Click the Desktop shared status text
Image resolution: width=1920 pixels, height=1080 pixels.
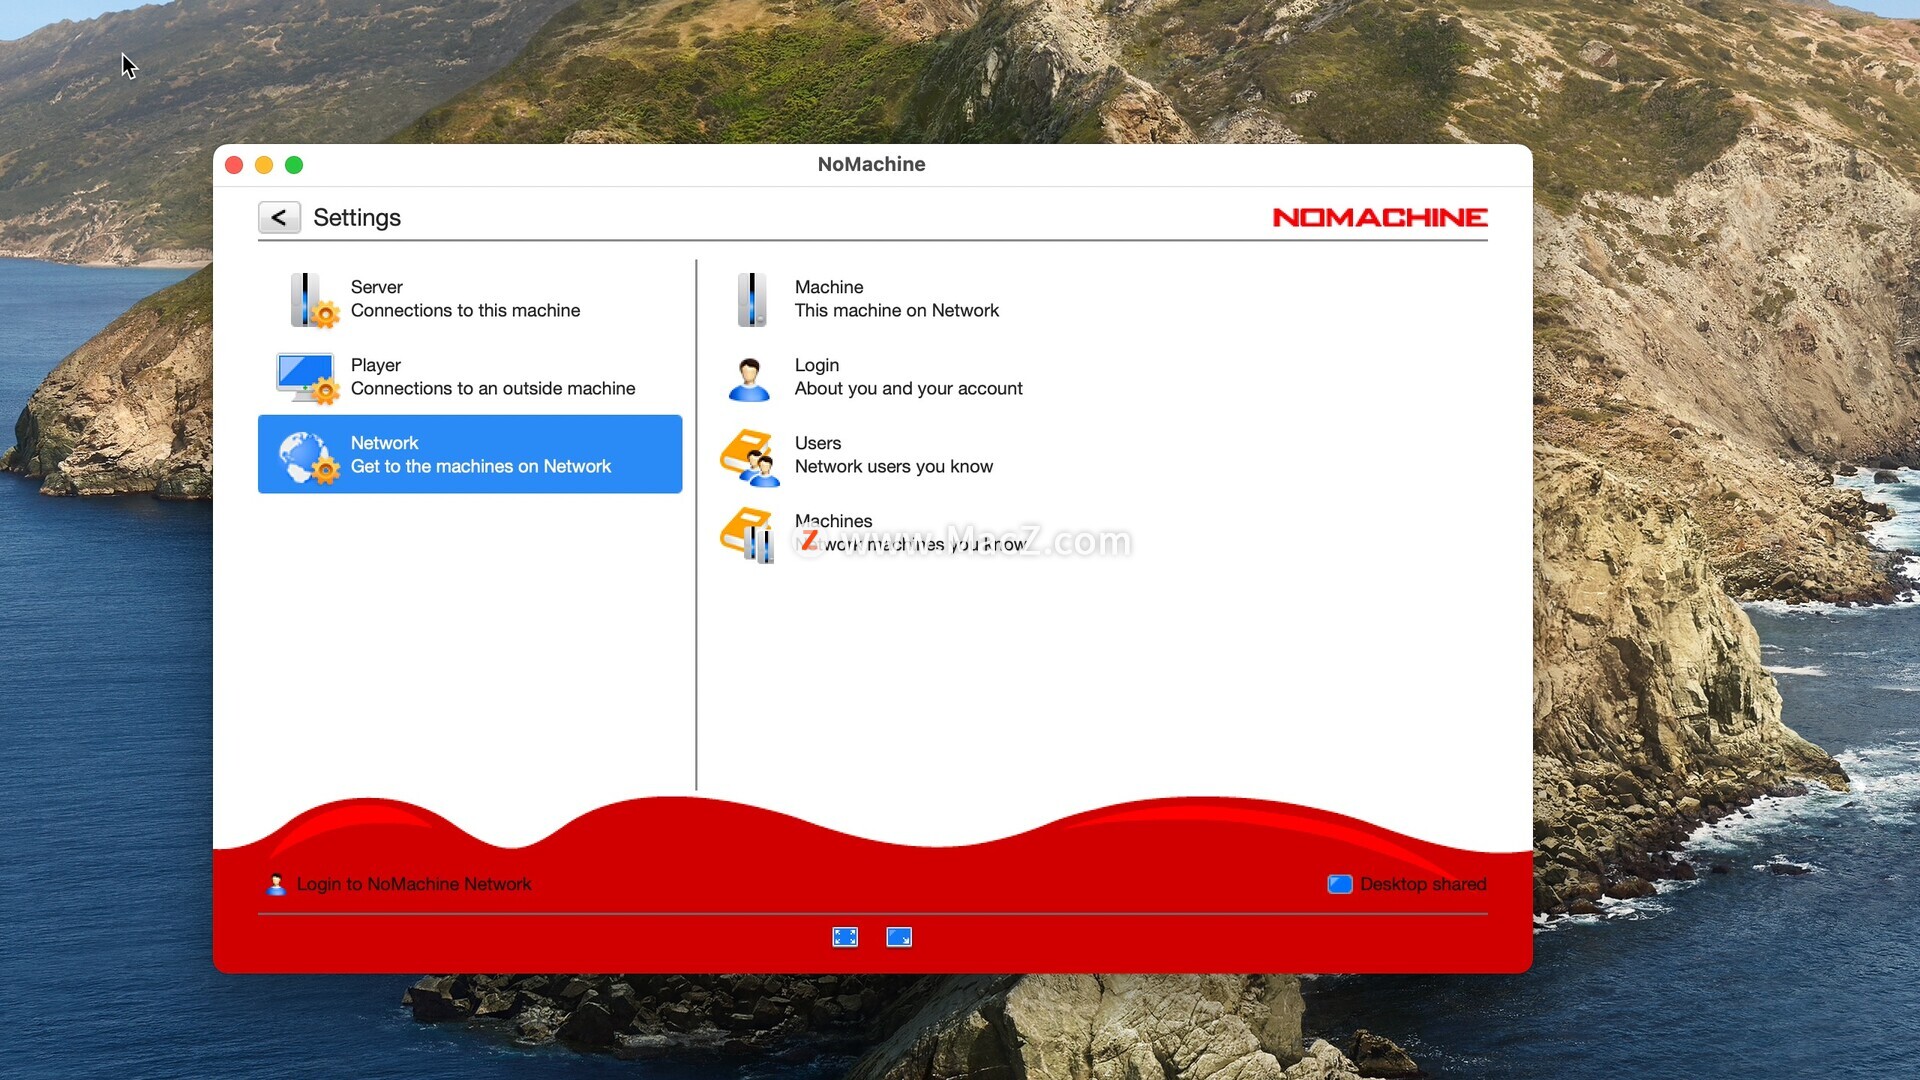[x=1423, y=884]
